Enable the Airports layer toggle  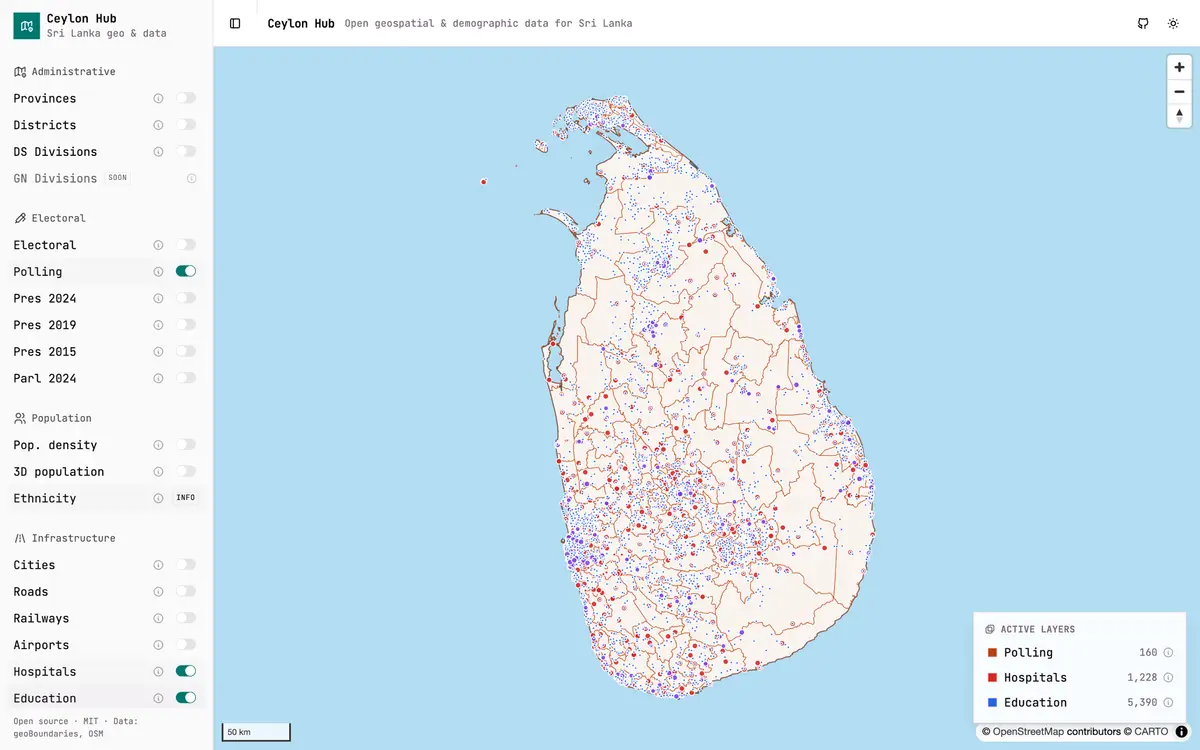coord(186,645)
